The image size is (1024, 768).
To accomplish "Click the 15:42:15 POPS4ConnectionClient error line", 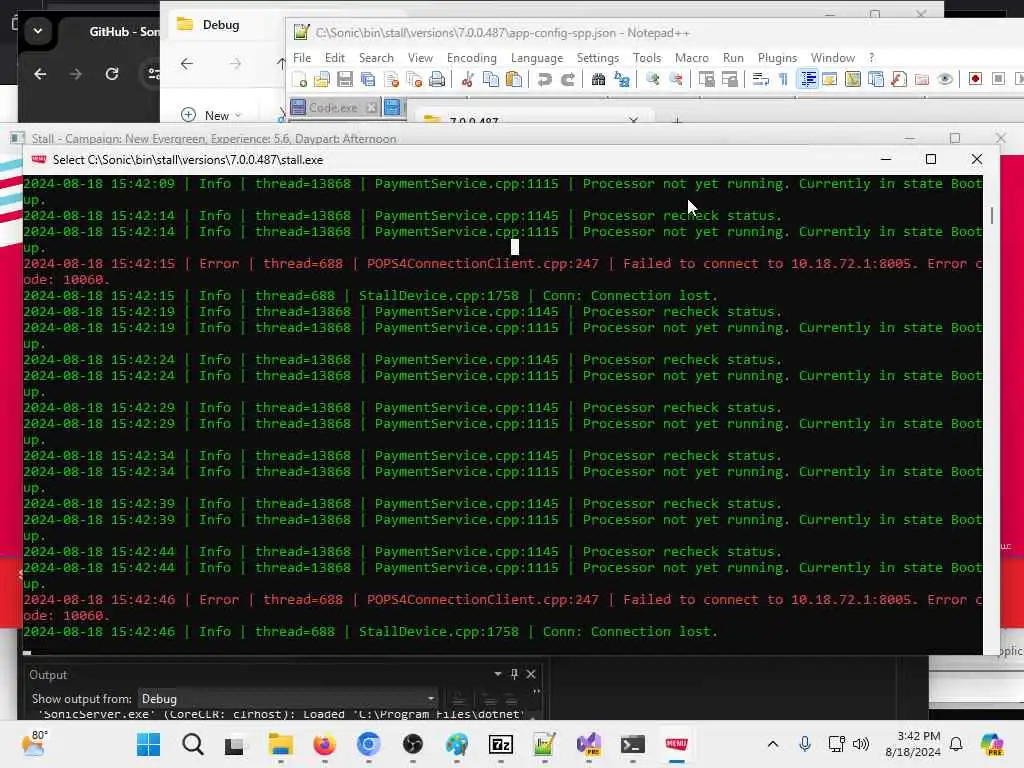I will (503, 272).
